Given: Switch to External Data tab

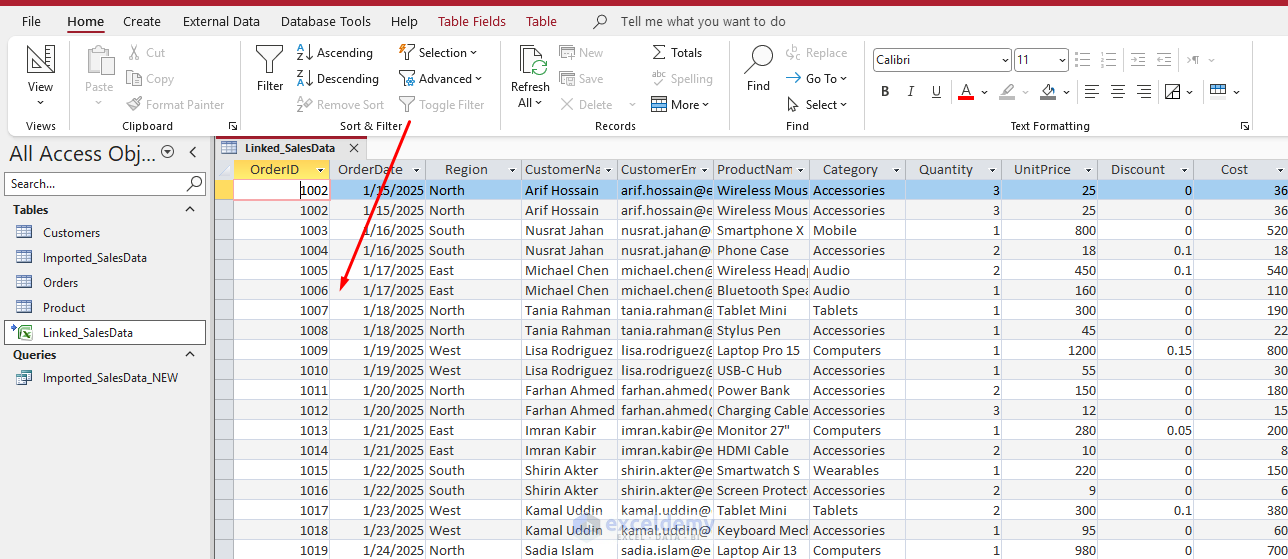Looking at the screenshot, I should (221, 21).
